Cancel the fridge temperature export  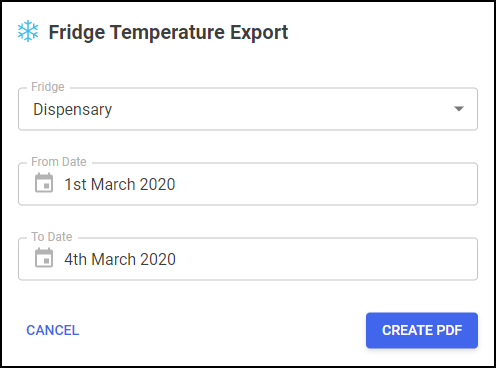[53, 330]
